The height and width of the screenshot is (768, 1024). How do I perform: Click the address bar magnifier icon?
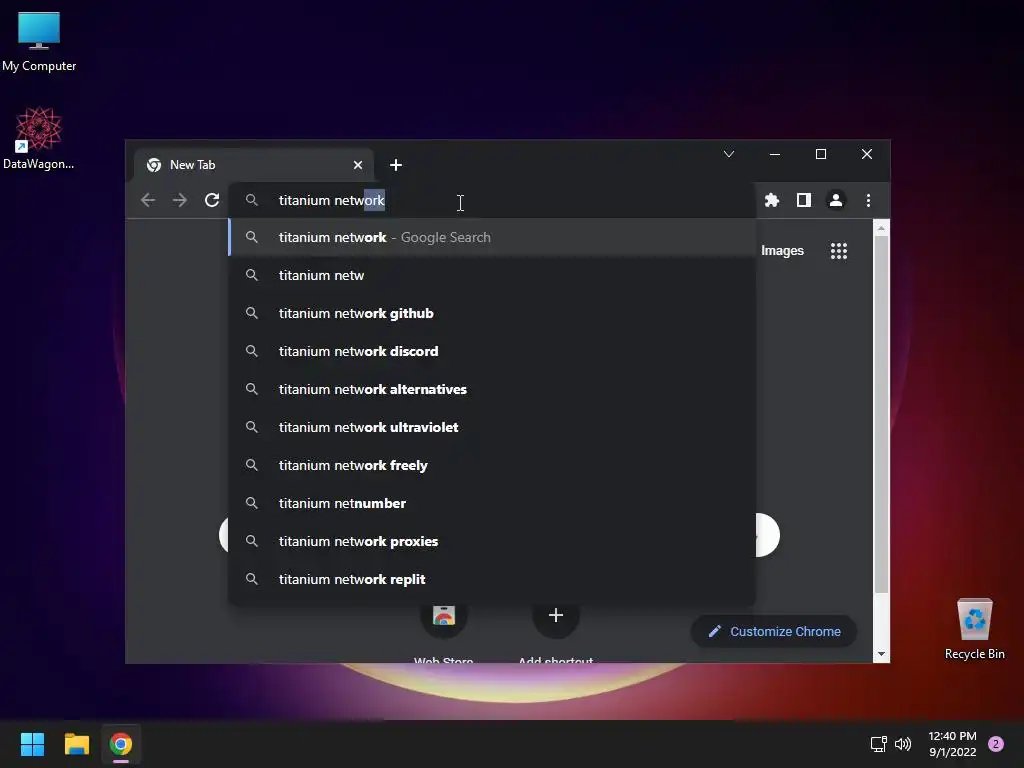coord(251,200)
